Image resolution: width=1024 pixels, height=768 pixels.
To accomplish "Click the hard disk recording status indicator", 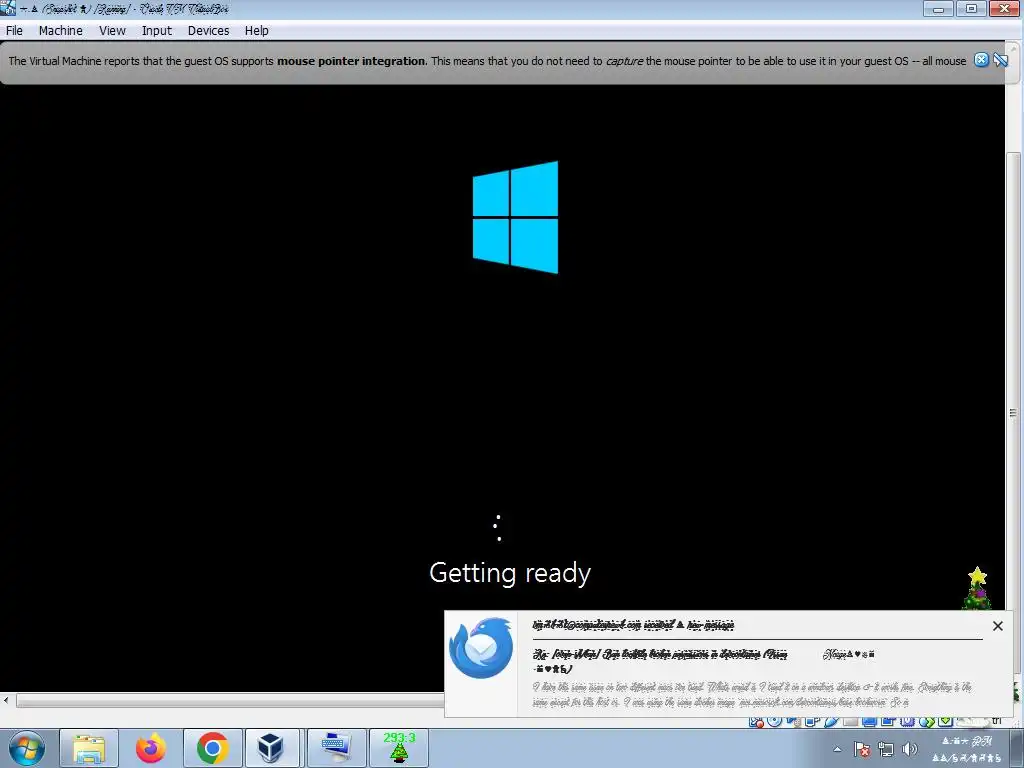I will coord(756,720).
